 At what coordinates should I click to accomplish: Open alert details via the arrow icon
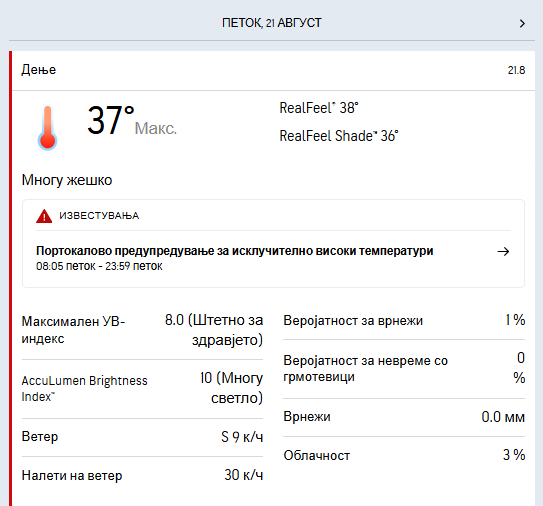click(x=503, y=251)
